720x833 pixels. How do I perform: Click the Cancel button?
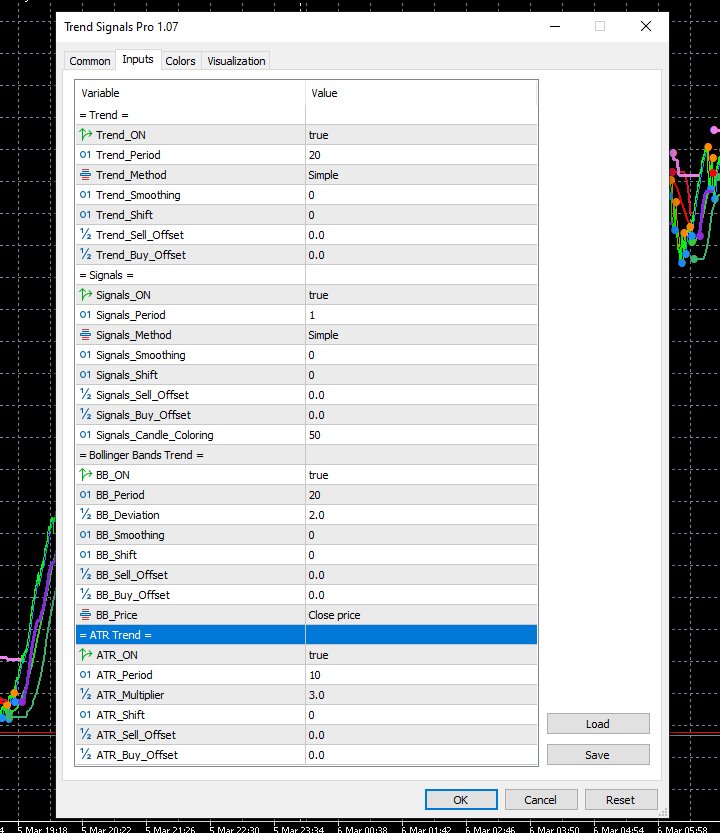coord(540,800)
